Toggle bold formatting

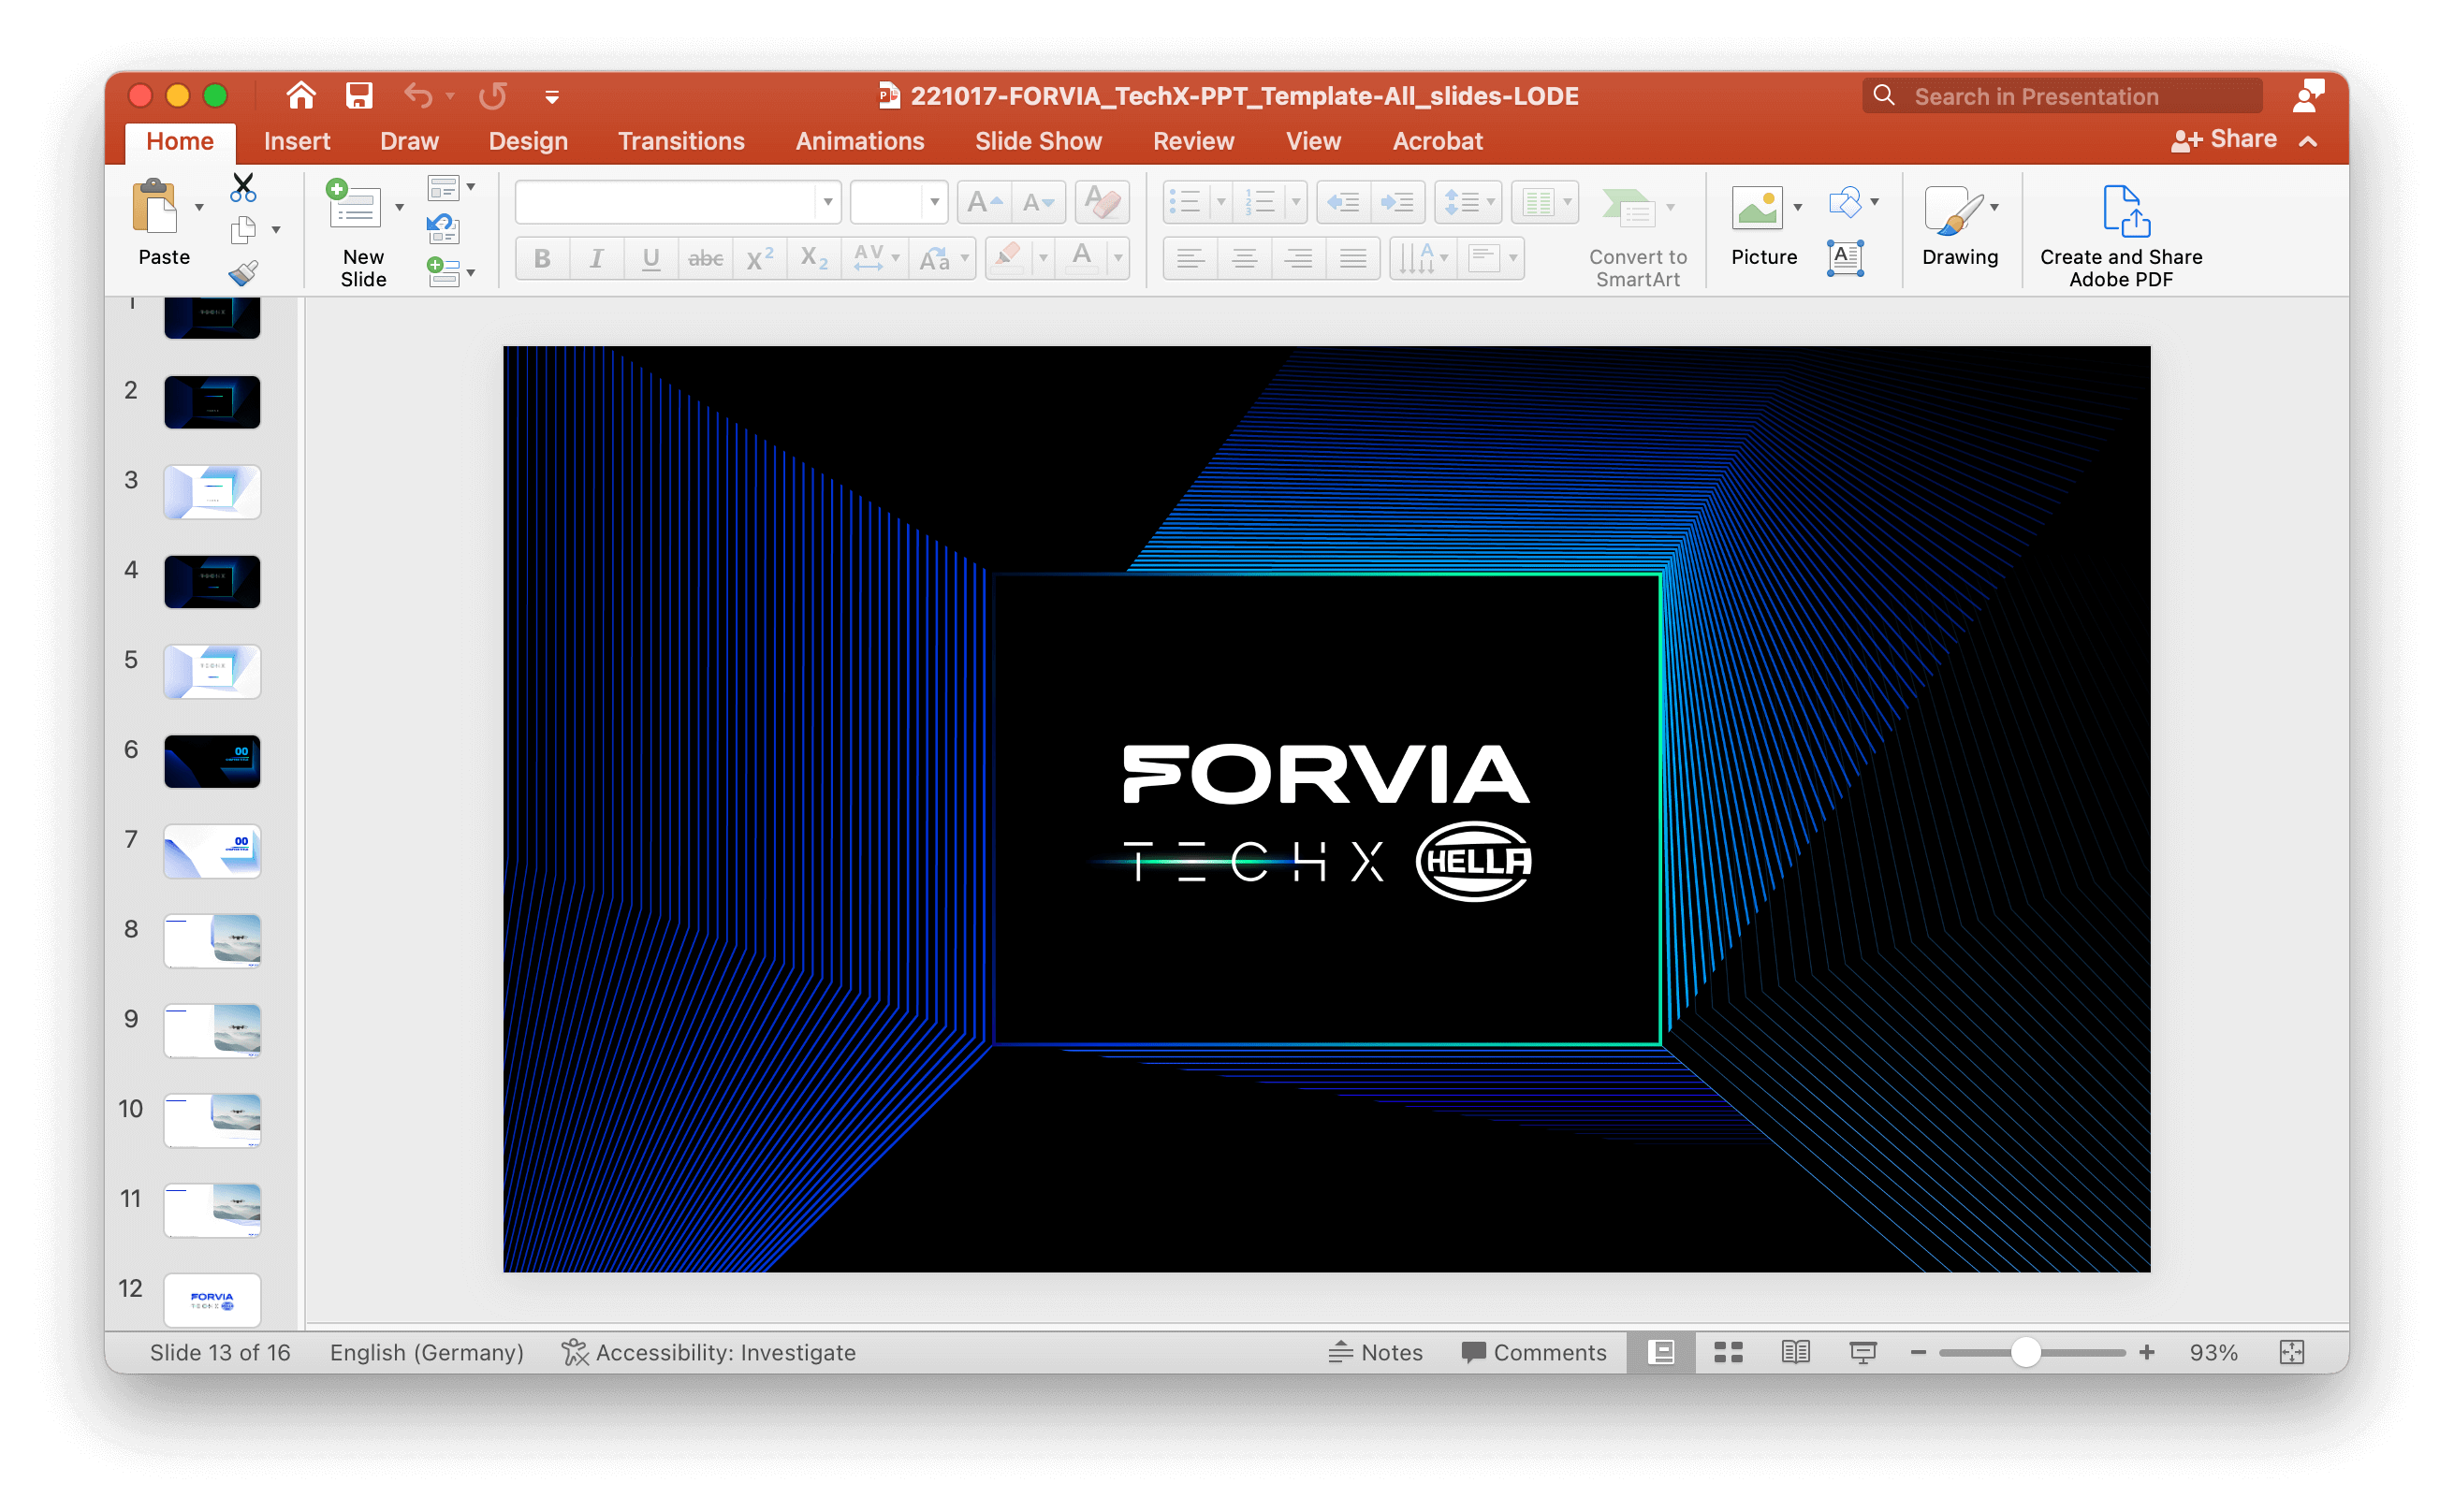(542, 259)
